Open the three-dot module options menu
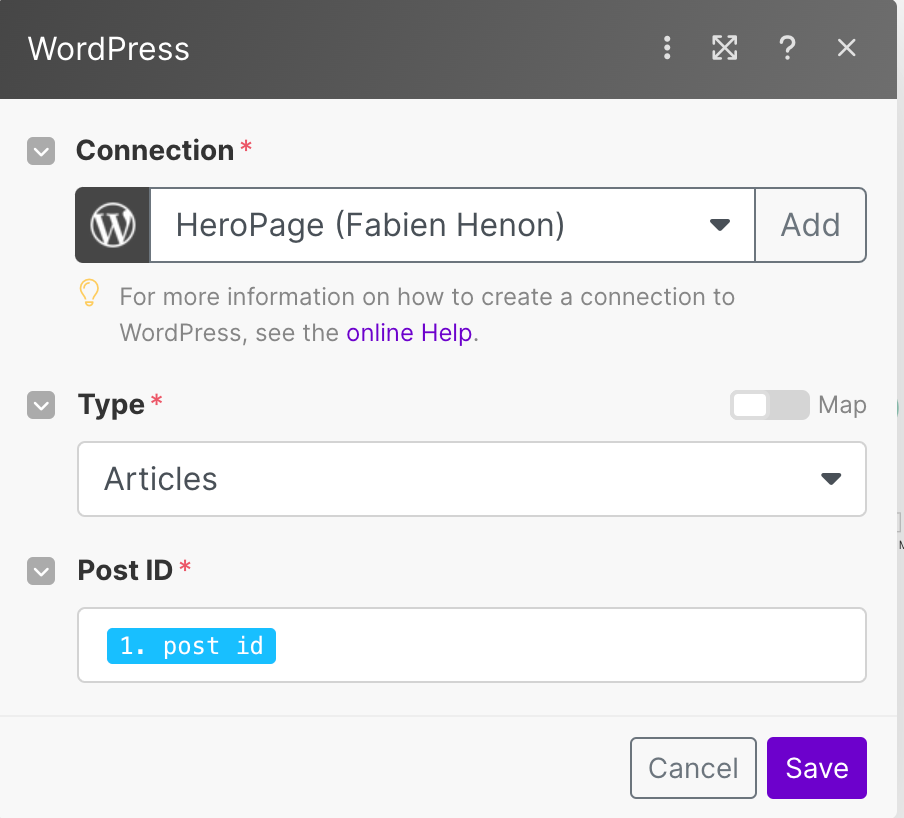 coord(667,48)
